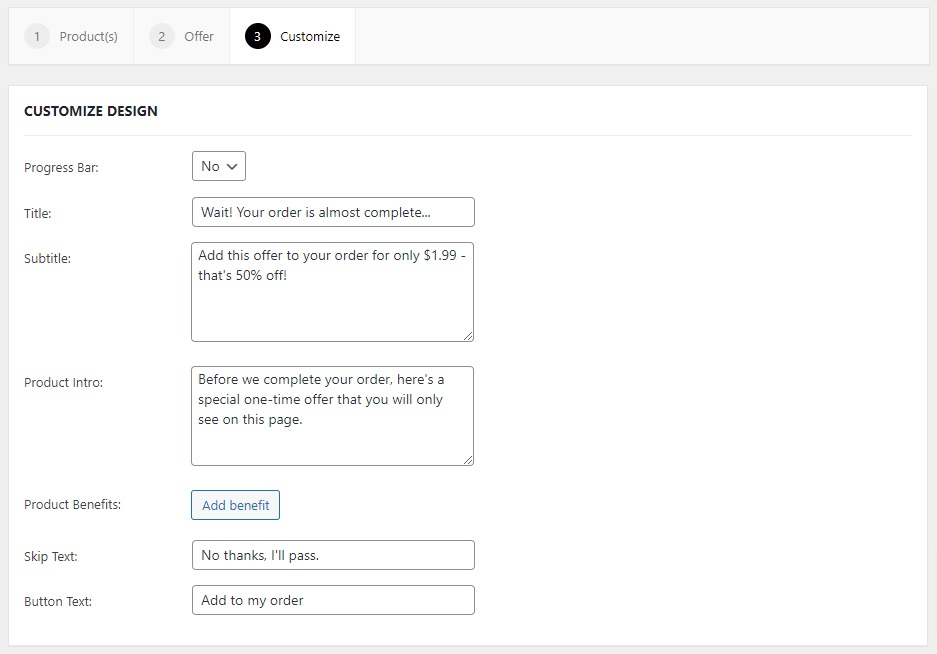Click the filled step 3 circle icon
This screenshot has width=937, height=654.
(259, 36)
